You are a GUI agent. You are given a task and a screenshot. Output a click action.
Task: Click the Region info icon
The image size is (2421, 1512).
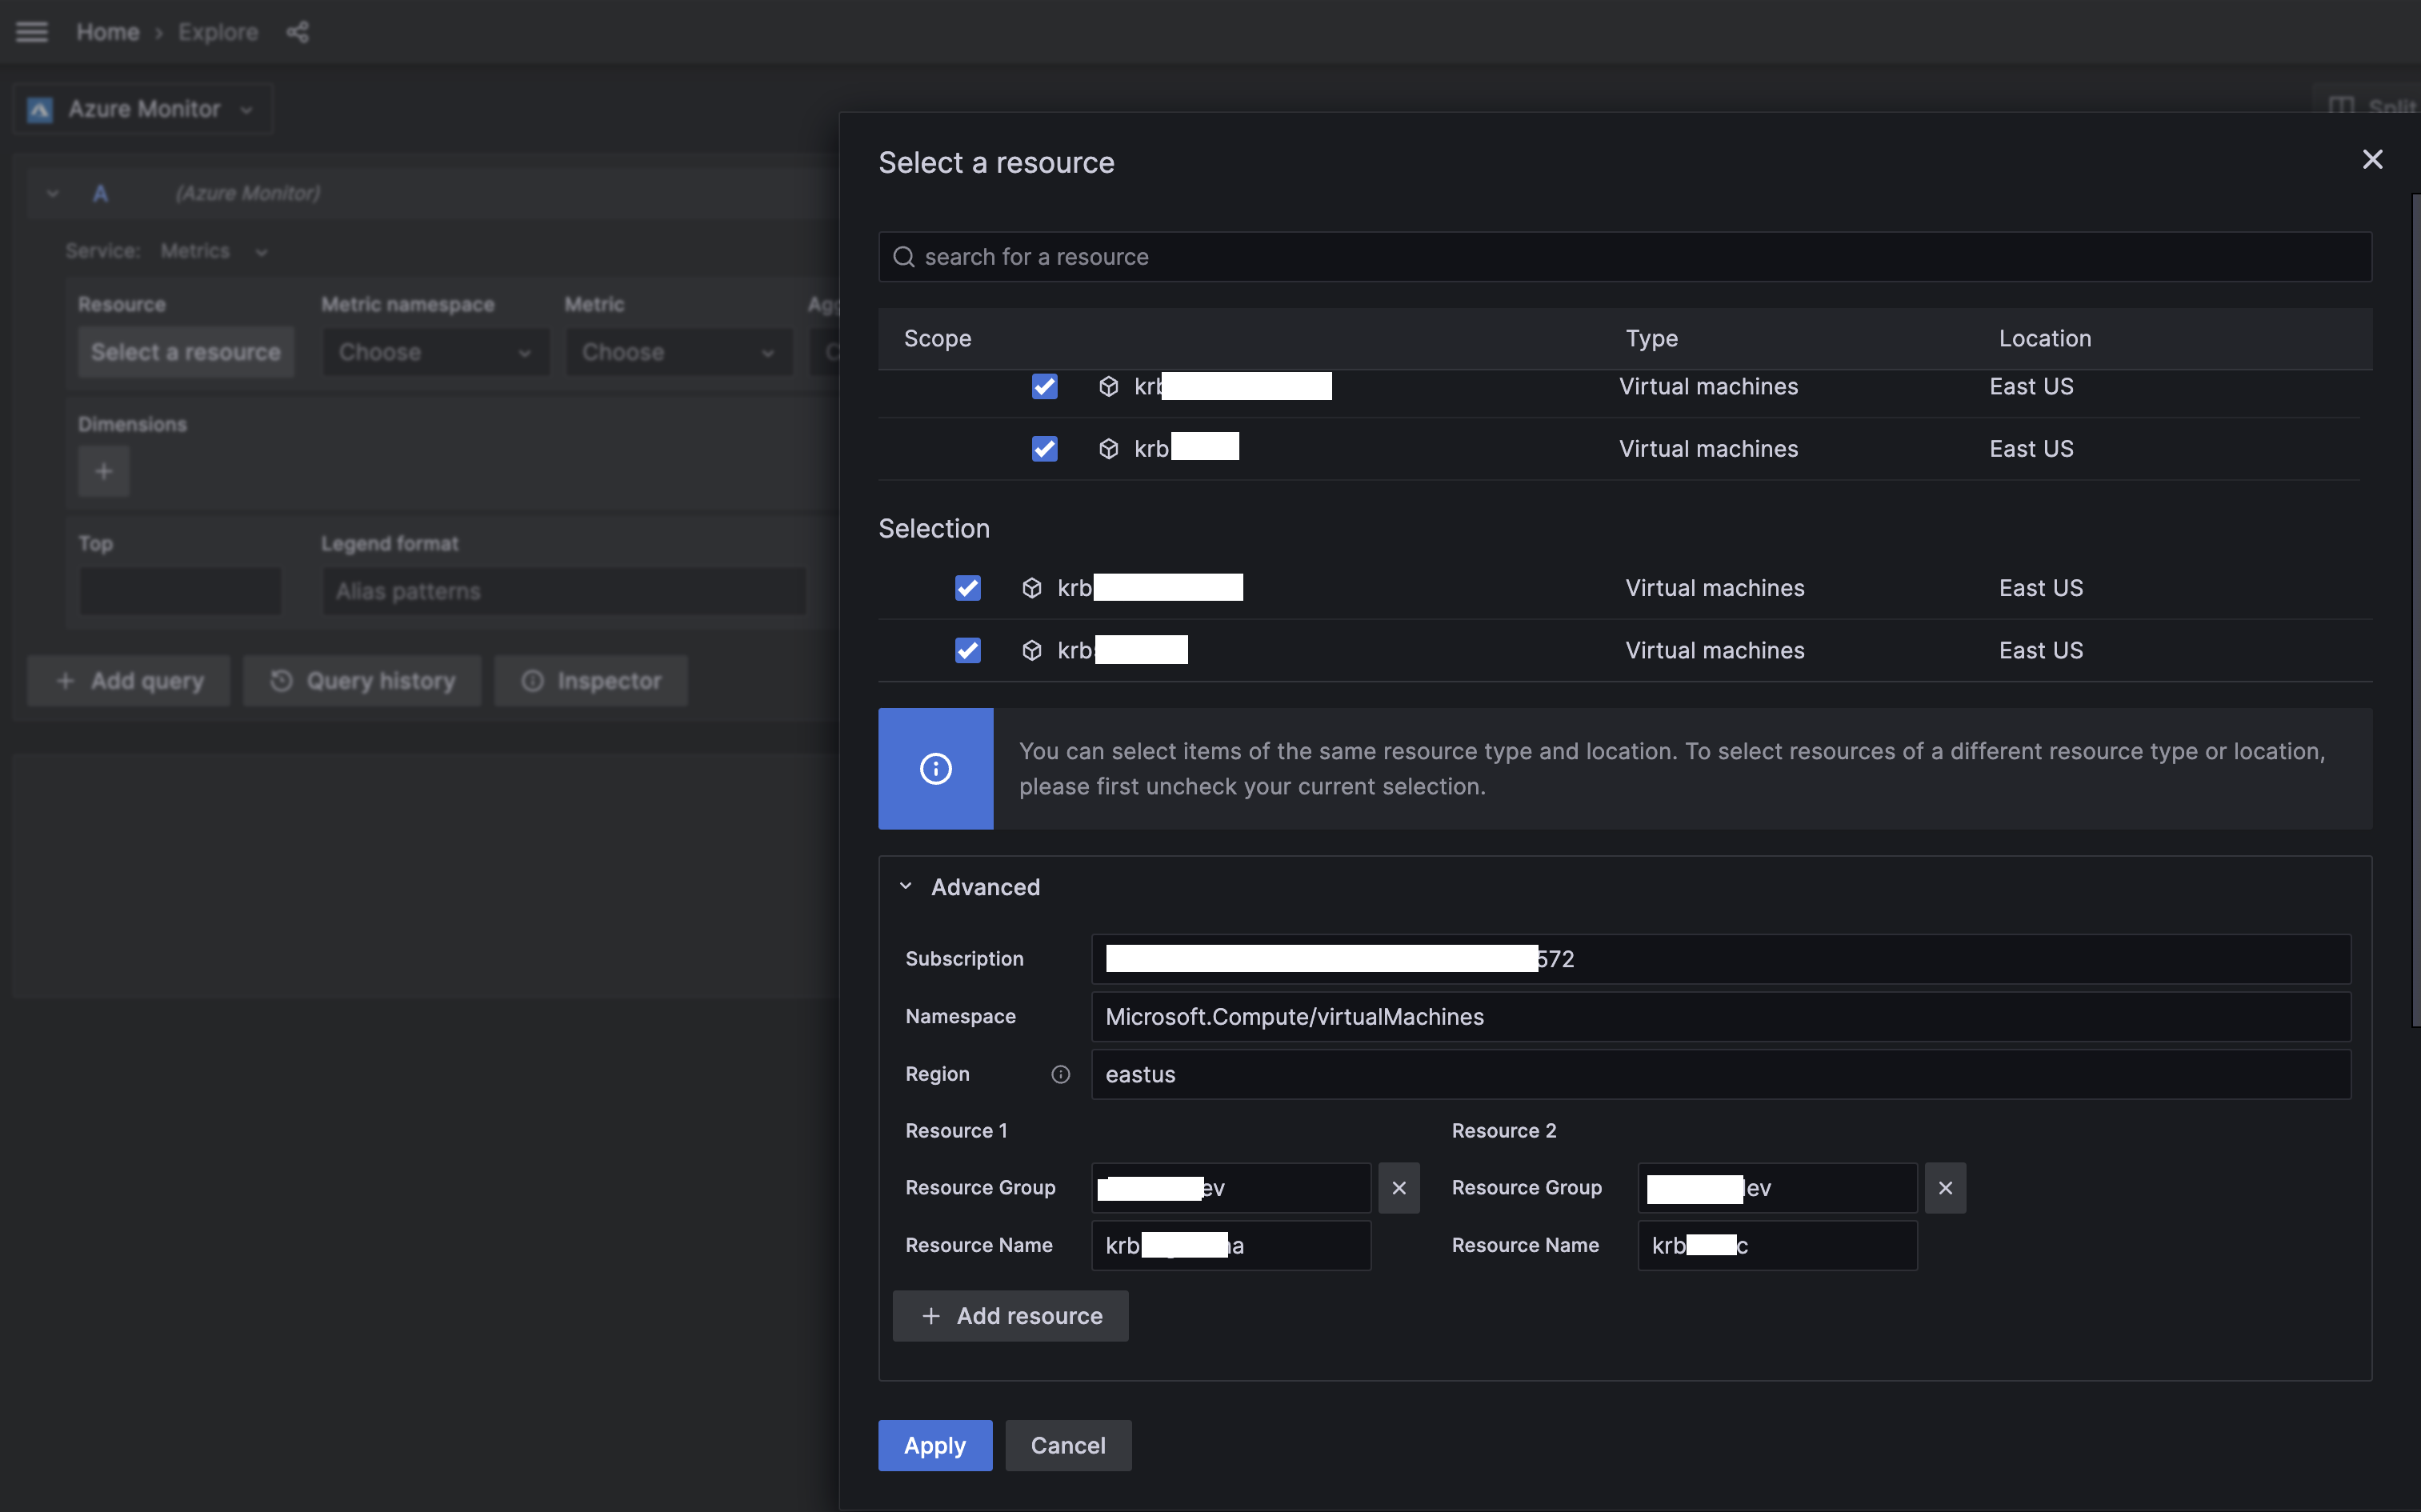(1060, 1074)
